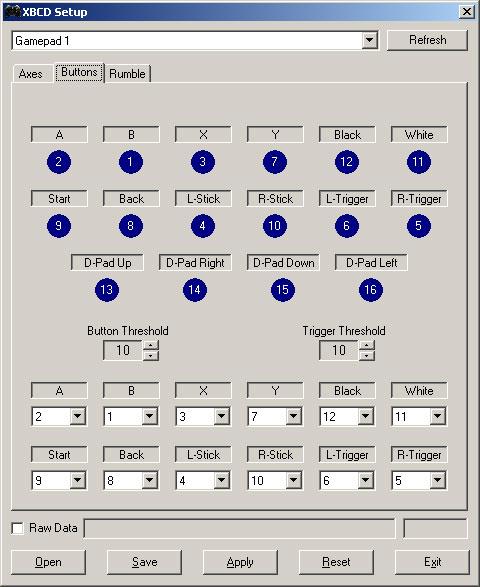Click the blue circle numbered 11 under White
Image resolution: width=480 pixels, height=587 pixels.
419,162
